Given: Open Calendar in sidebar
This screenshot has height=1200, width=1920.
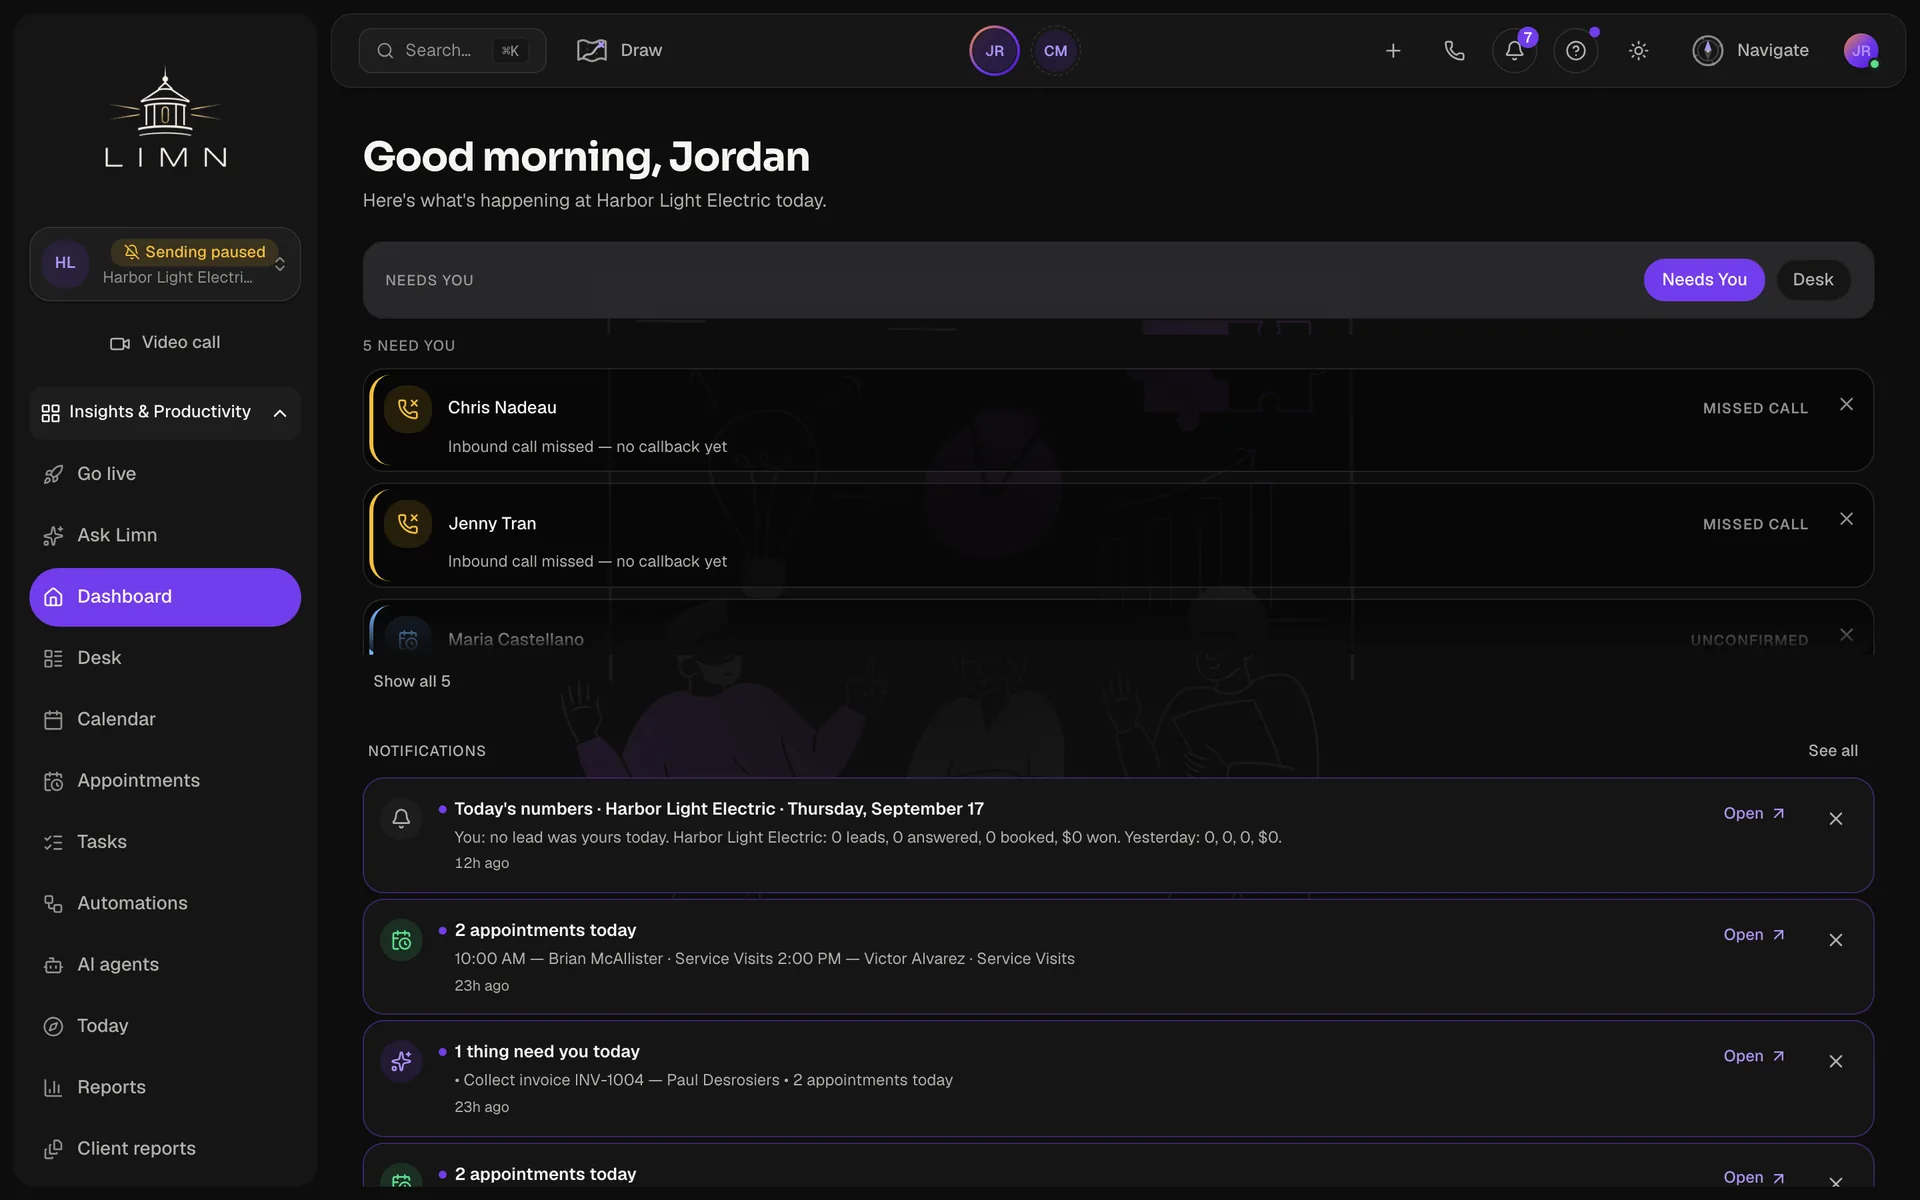Looking at the screenshot, I should tap(165, 719).
